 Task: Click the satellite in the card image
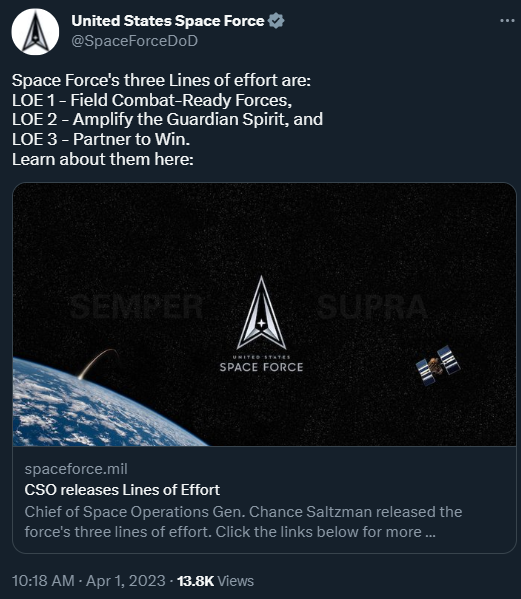(x=438, y=365)
